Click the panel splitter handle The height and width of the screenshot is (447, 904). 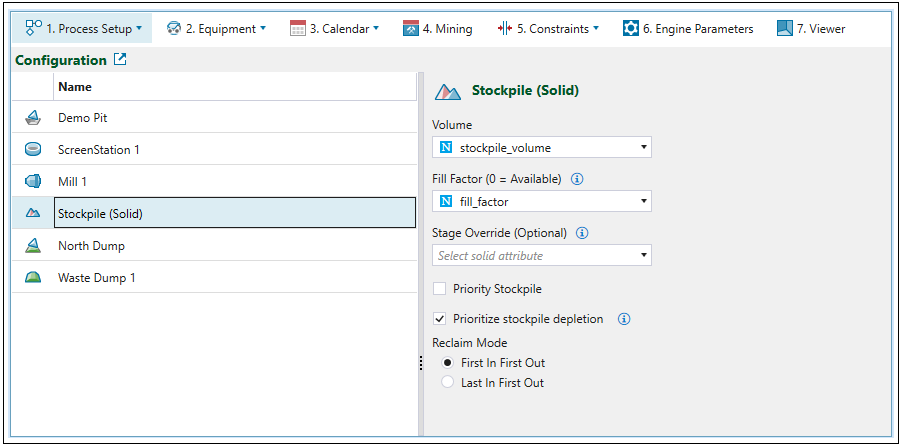pos(420,366)
